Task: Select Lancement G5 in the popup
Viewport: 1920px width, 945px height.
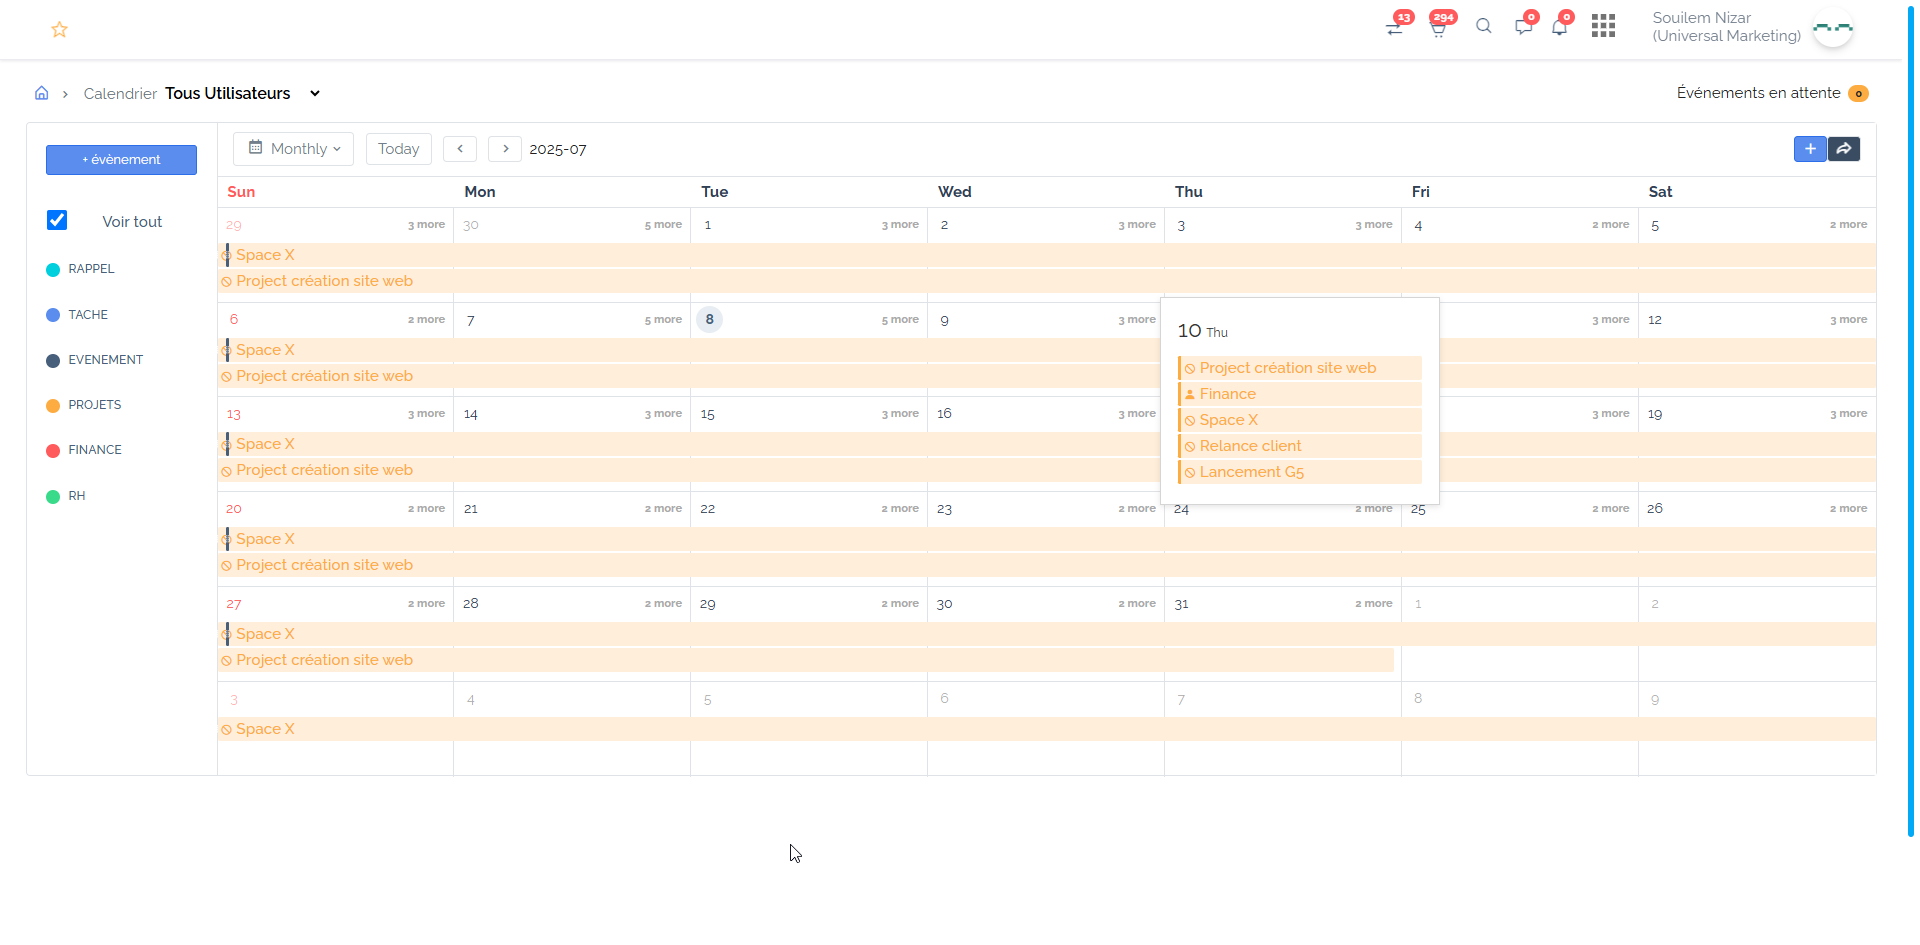Action: (1251, 472)
